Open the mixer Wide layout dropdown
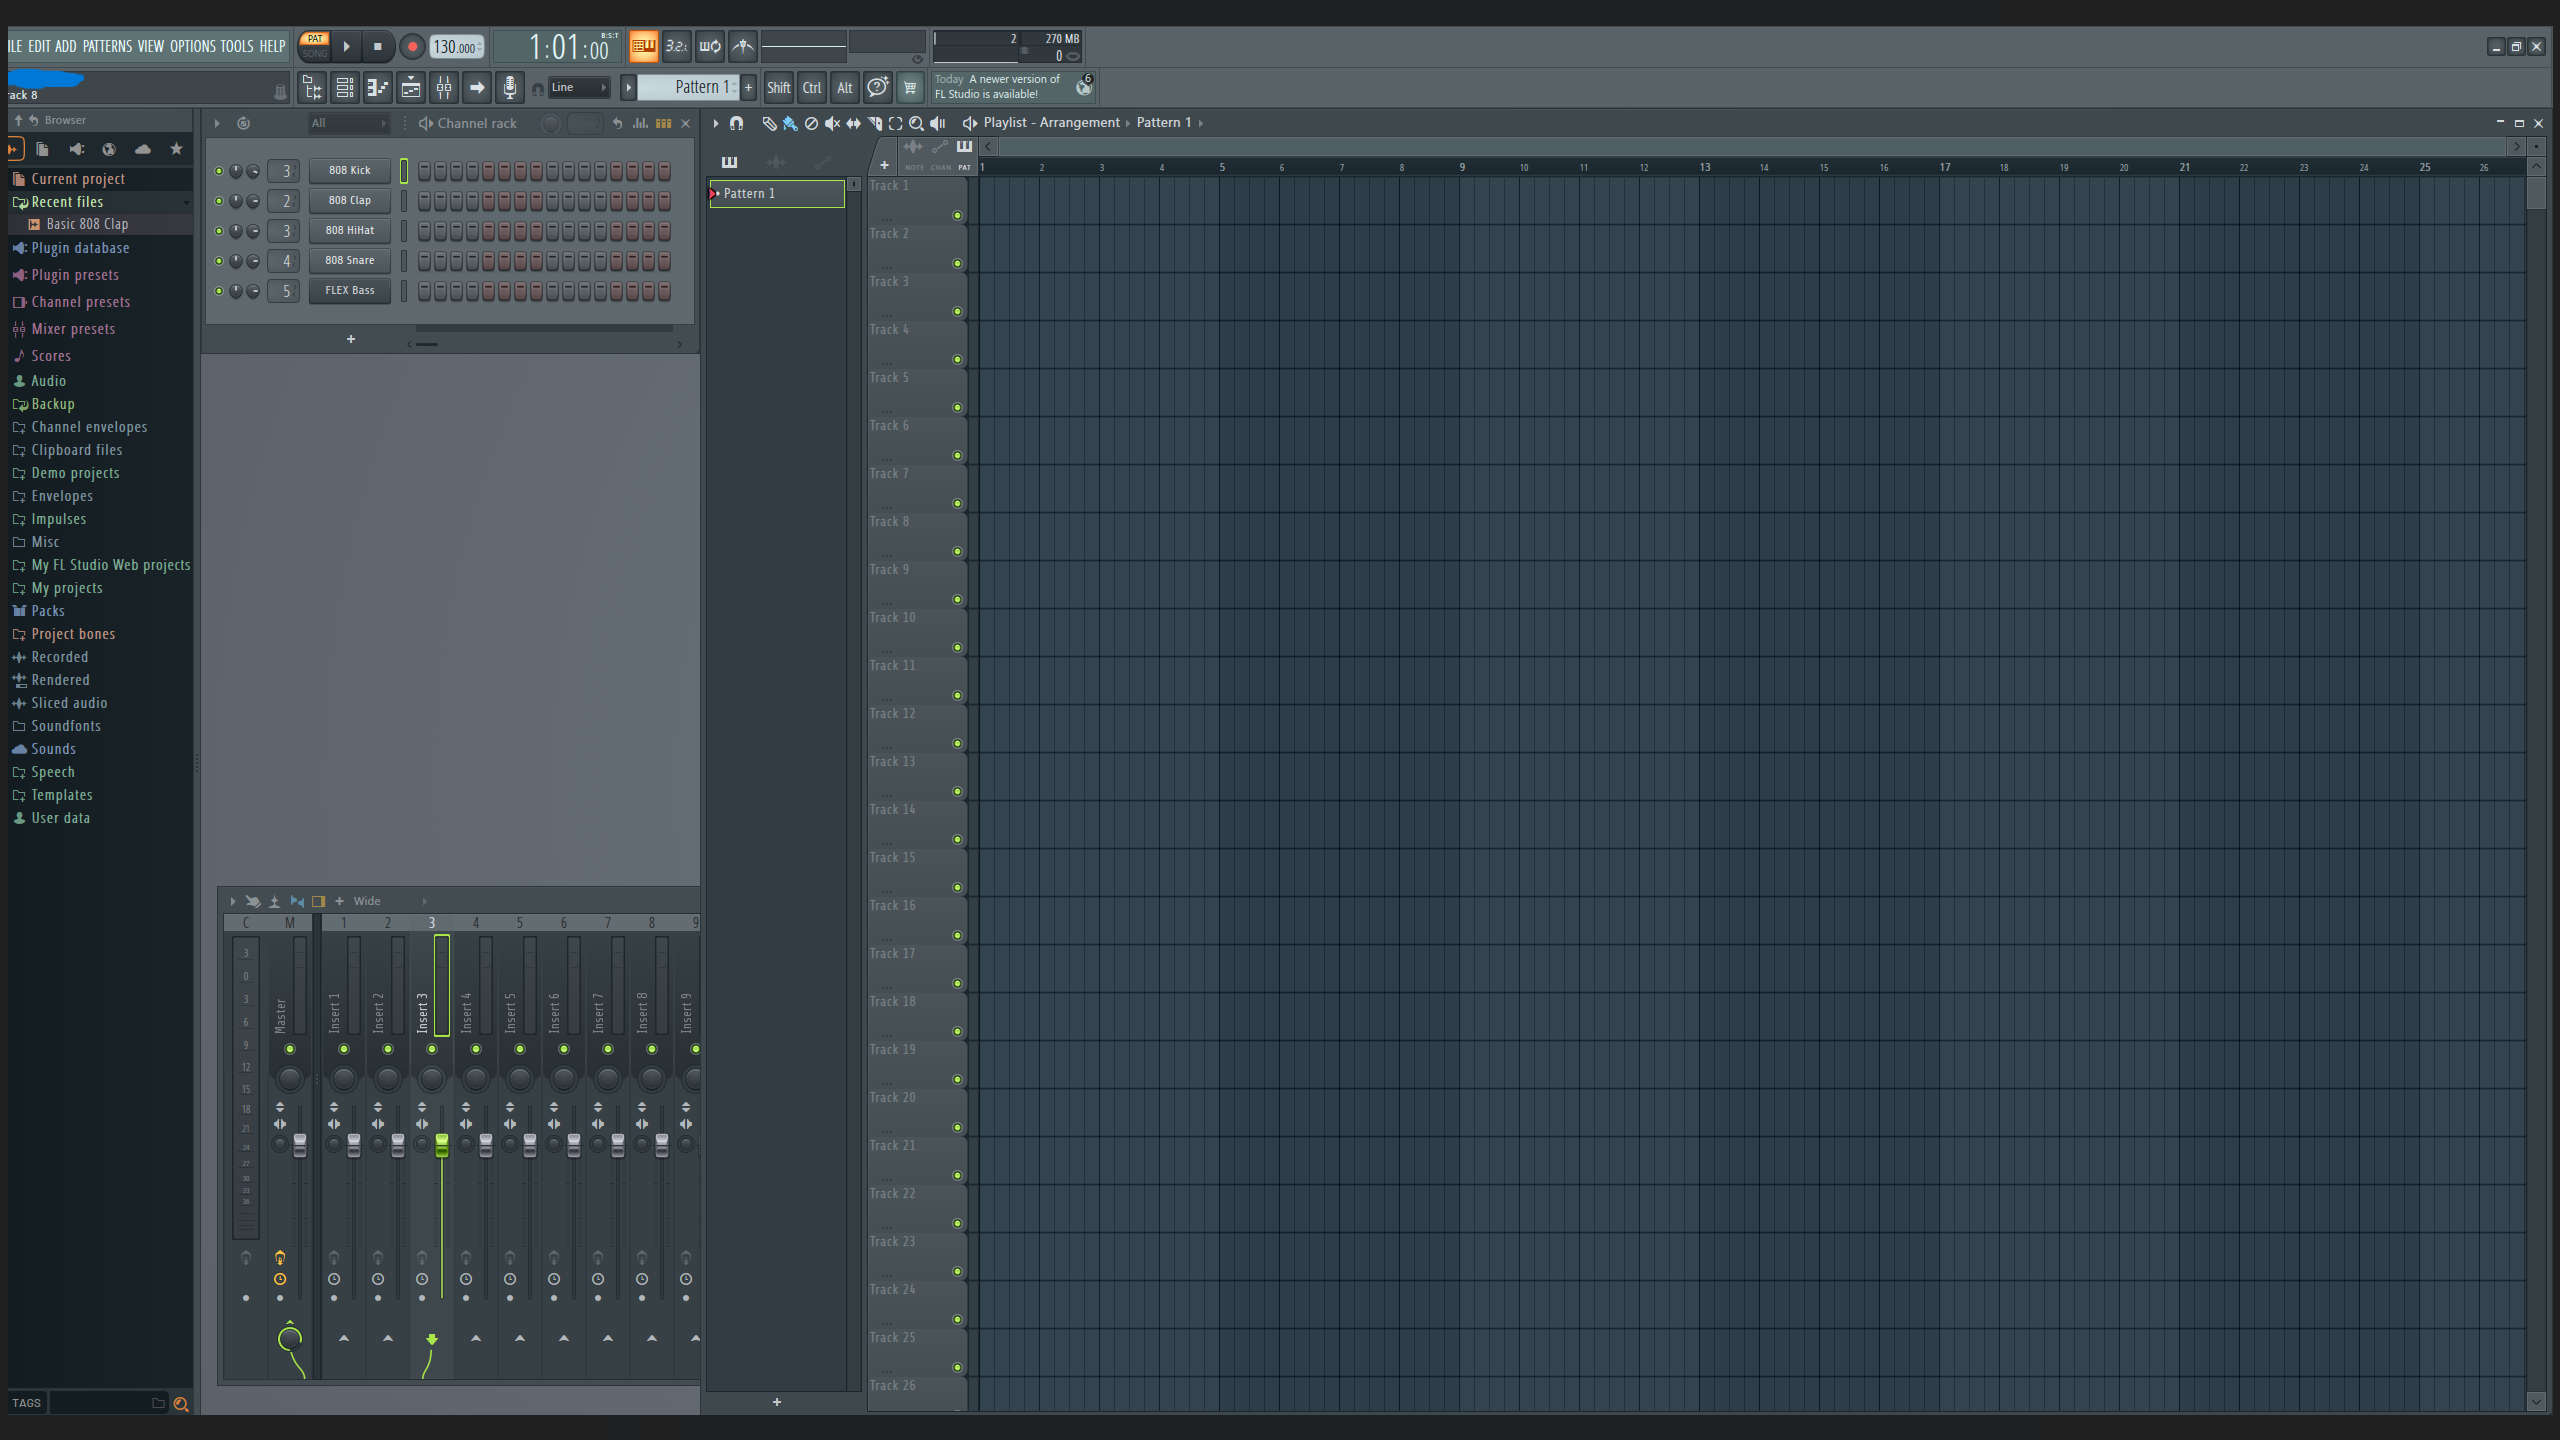This screenshot has width=2560, height=1440. point(390,901)
